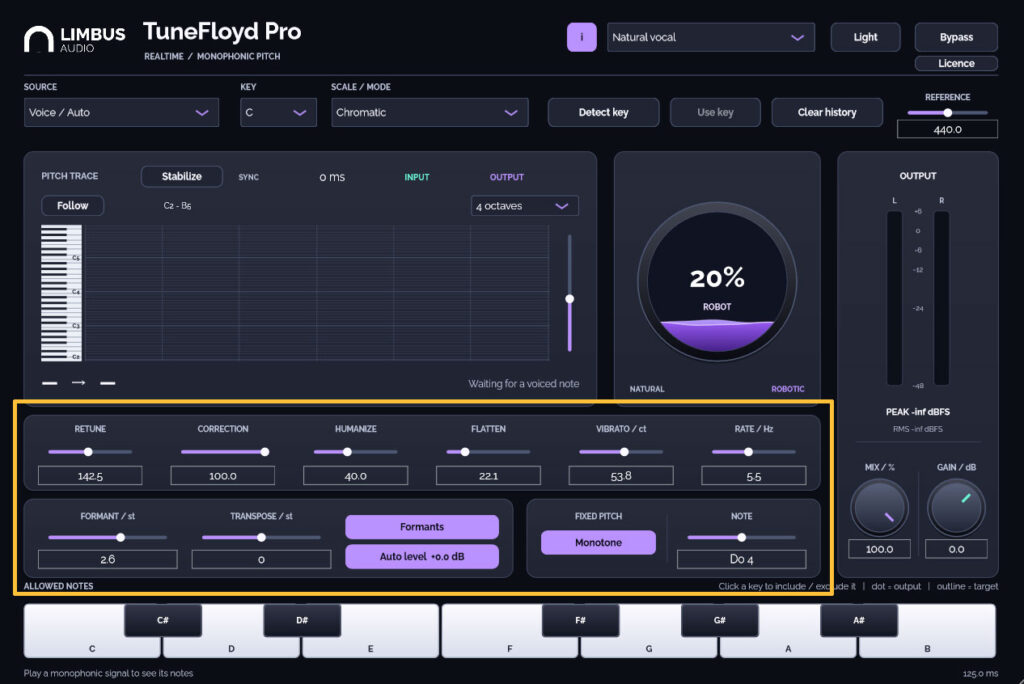Open the Licence button

[x=956, y=63]
